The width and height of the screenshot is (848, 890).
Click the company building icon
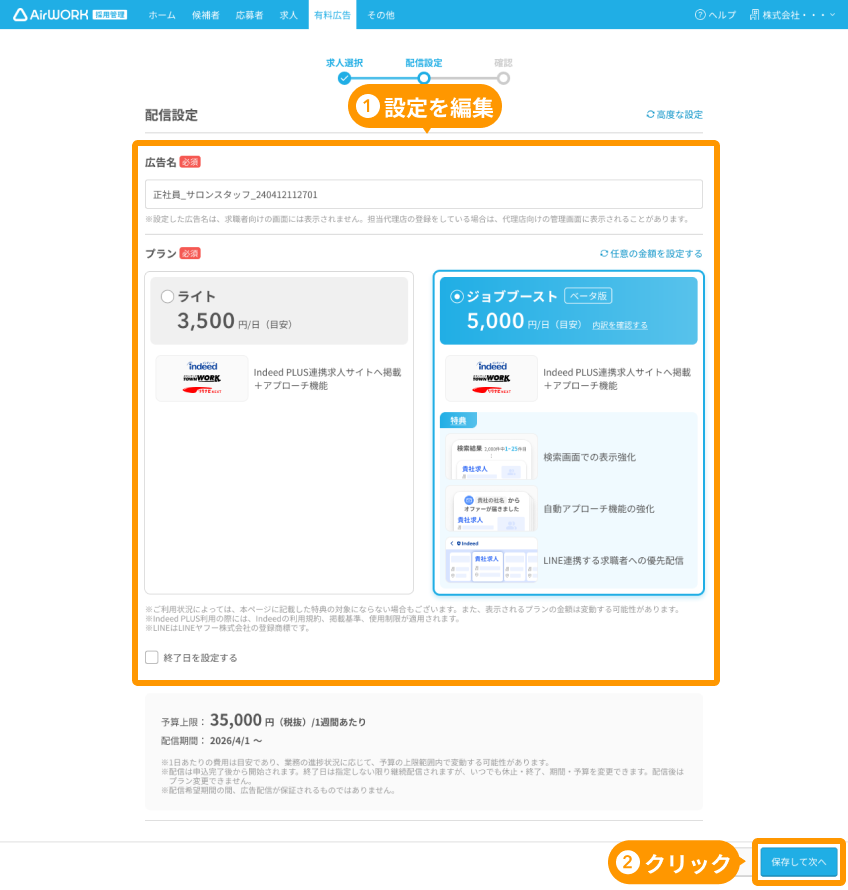point(754,15)
